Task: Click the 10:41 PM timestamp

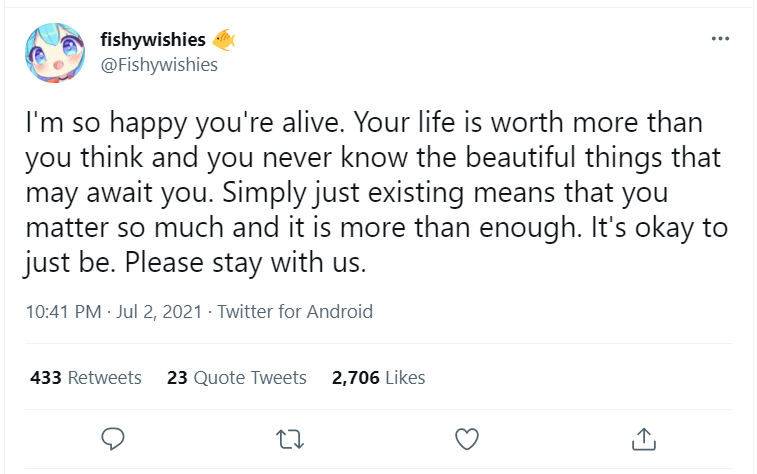Action: (63, 312)
